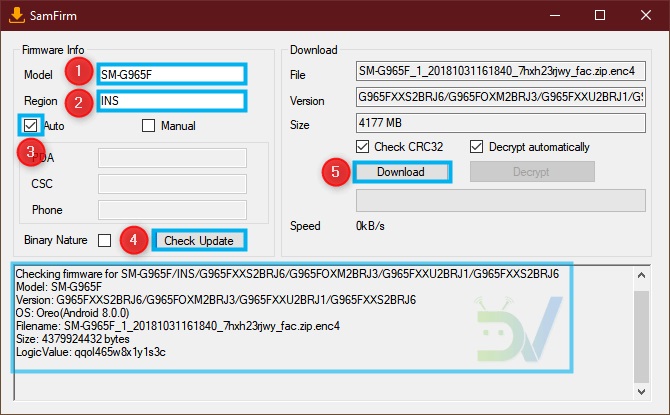Click the log area vertical scrollbar
Screen dimensions: 670x415
654,330
